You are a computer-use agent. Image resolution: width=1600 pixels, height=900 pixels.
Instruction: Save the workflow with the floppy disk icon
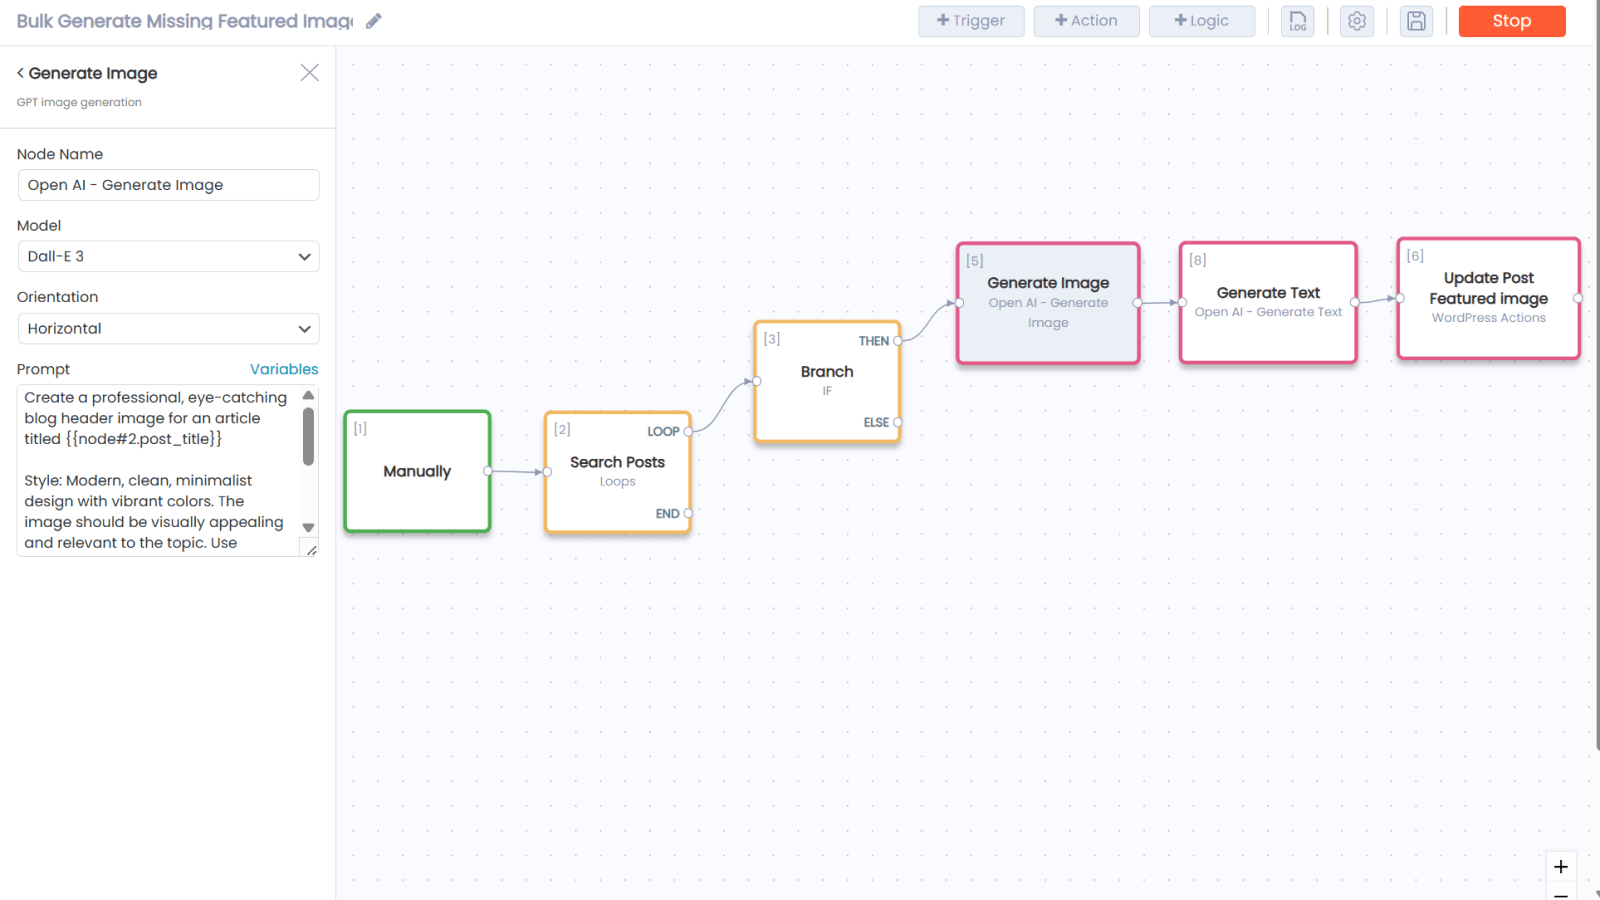tap(1416, 21)
